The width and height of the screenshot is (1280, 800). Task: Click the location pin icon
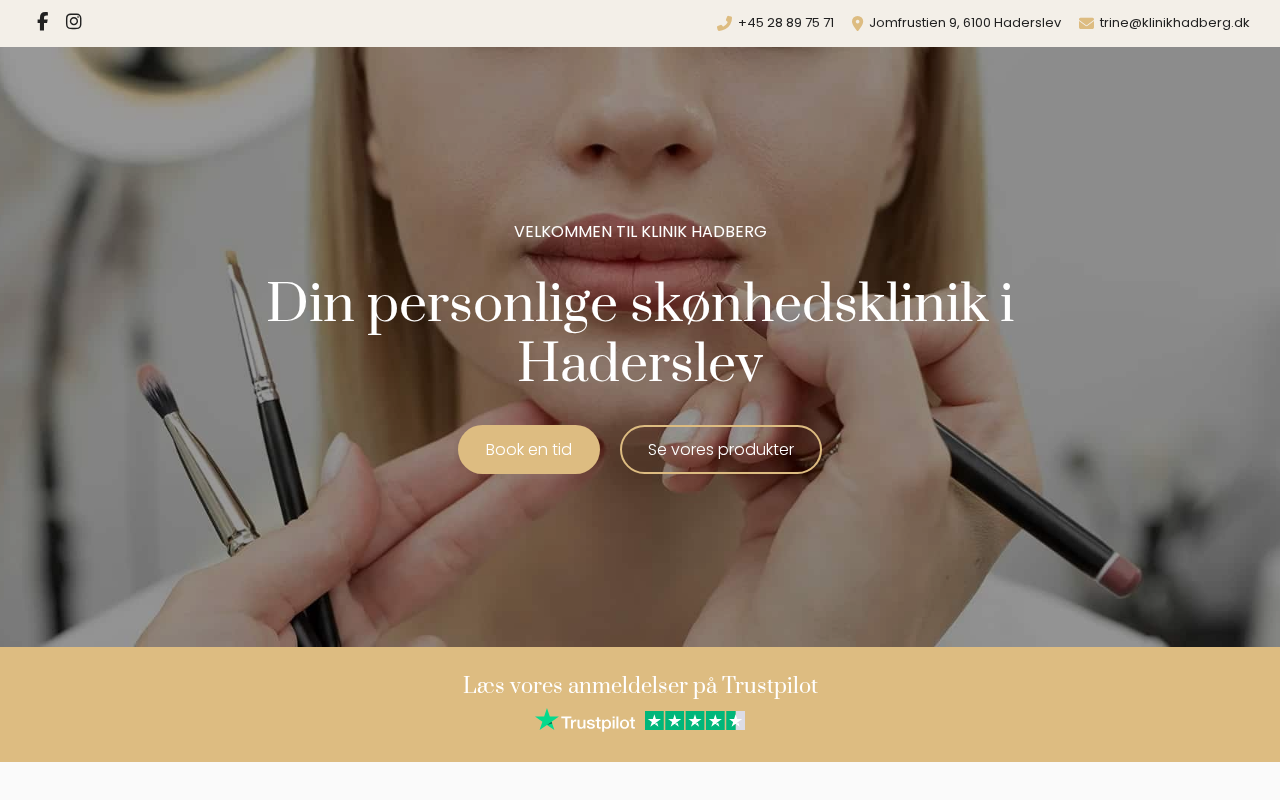point(857,23)
